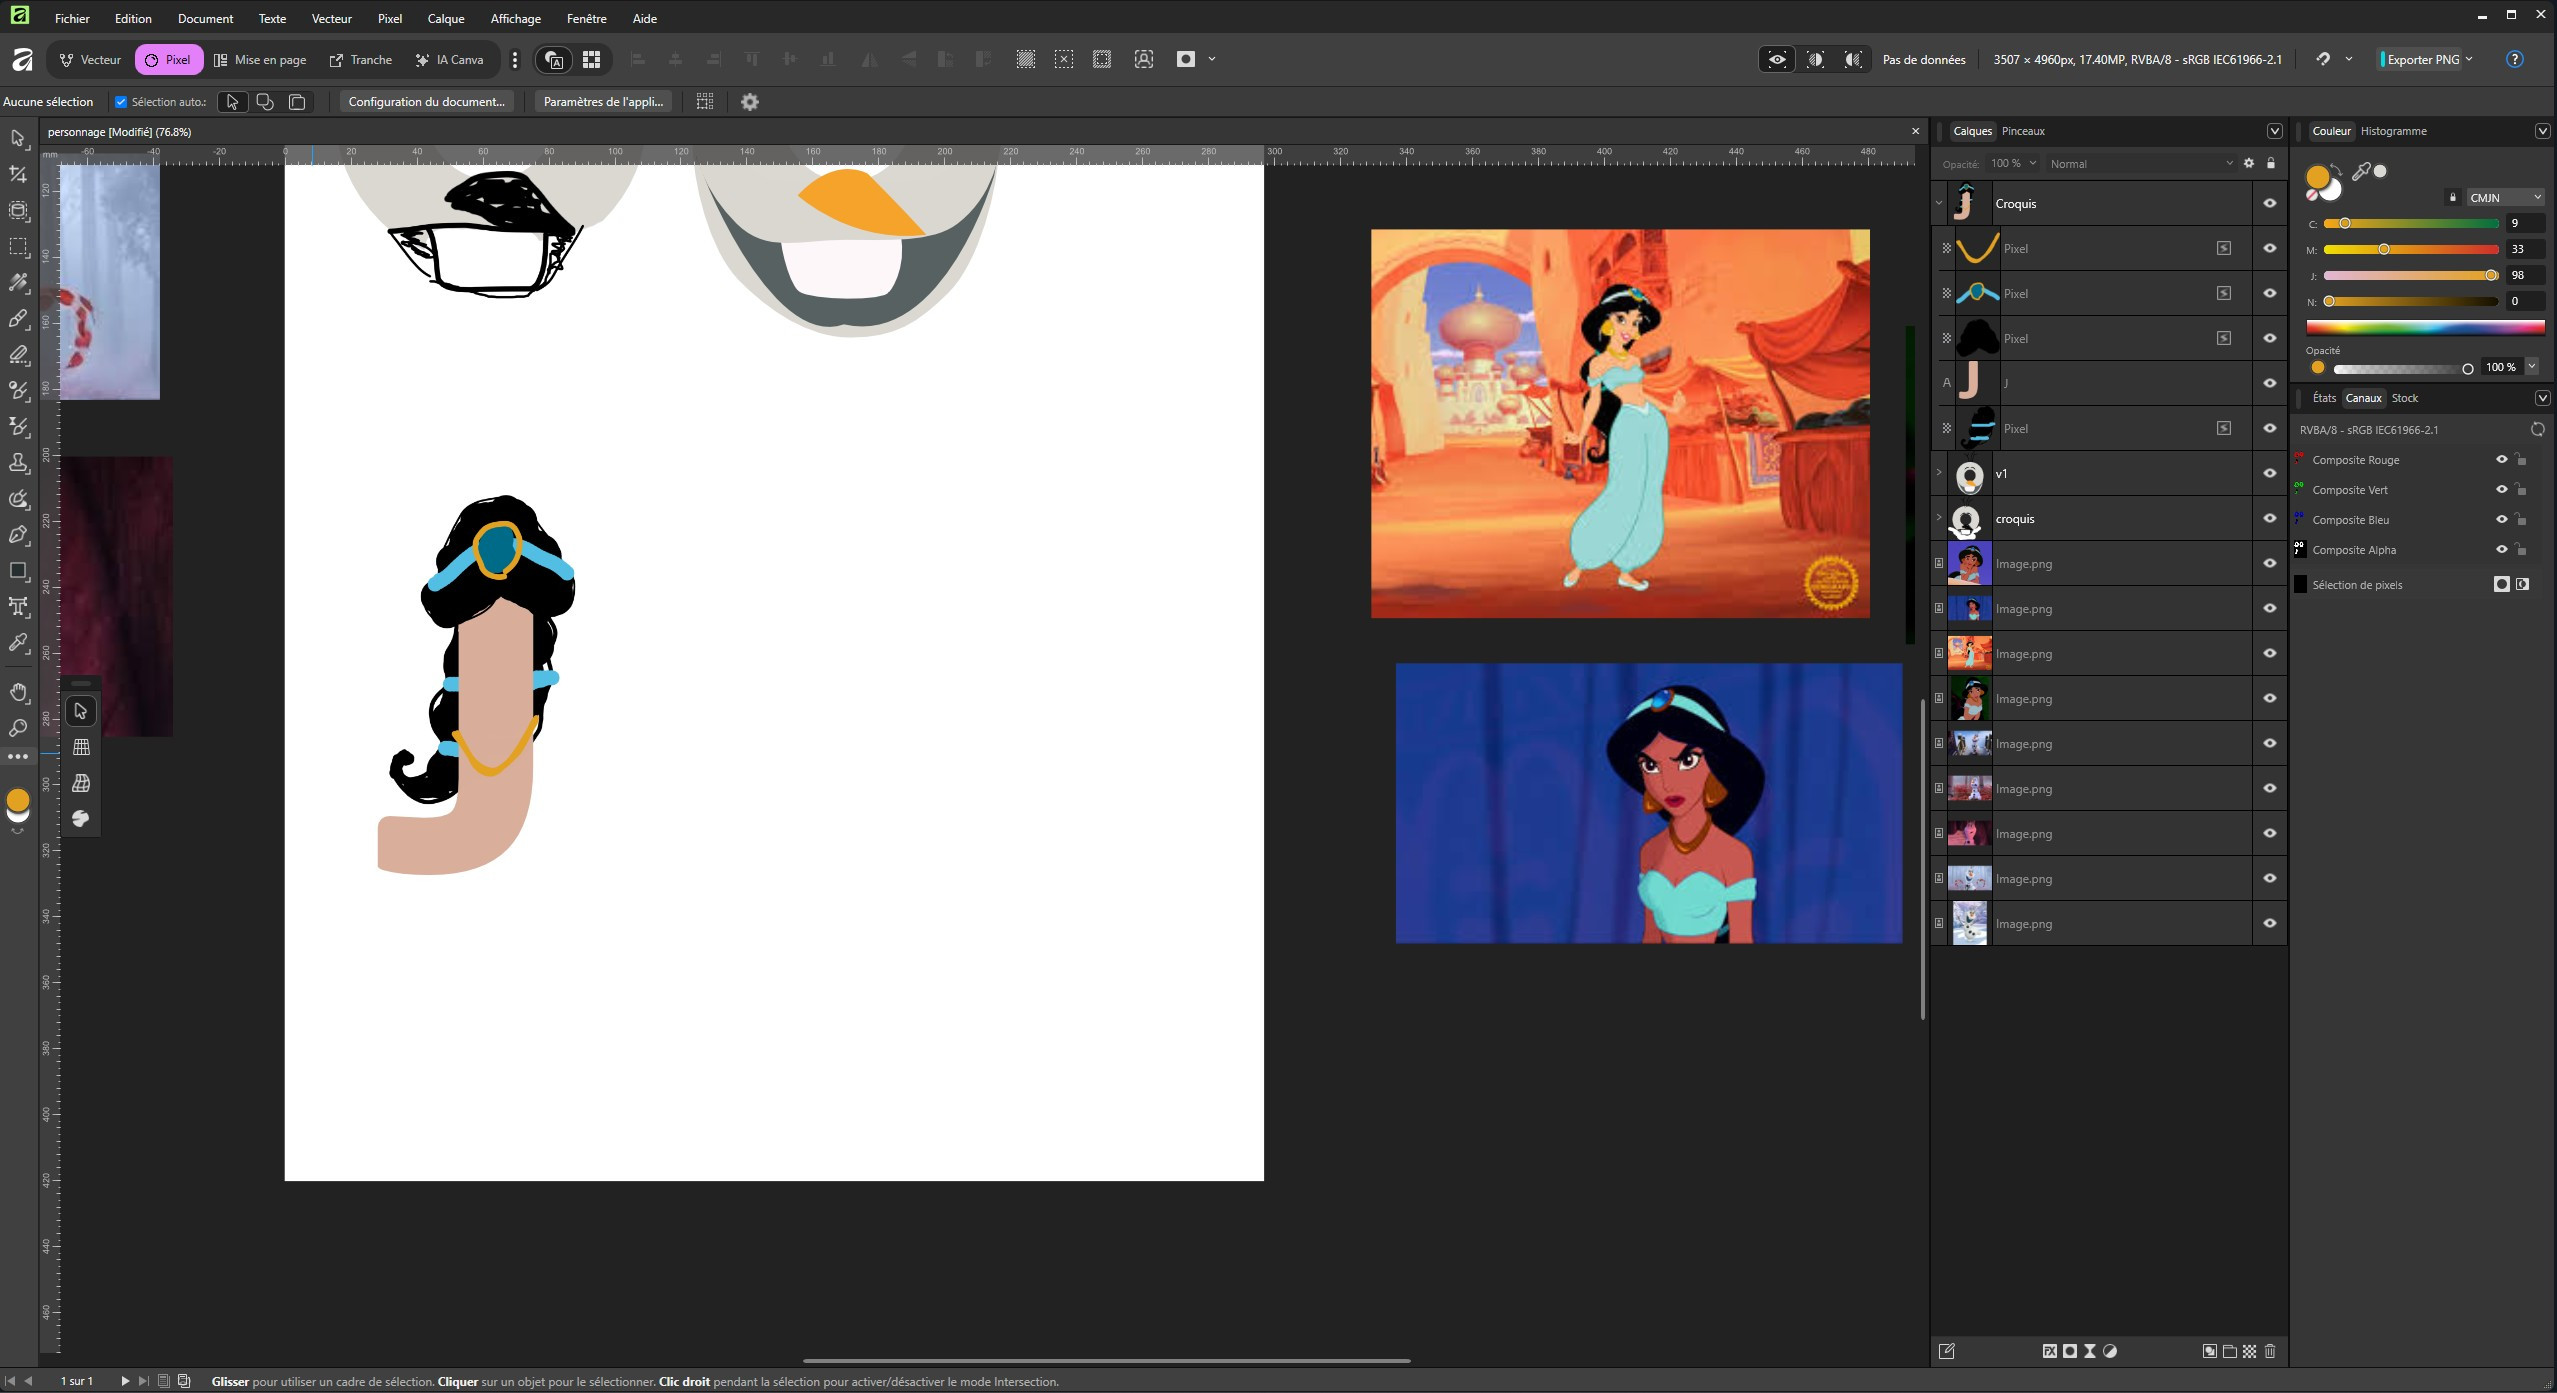Open the CMJN color model dropdown
The height and width of the screenshot is (1393, 2557).
coord(2503,198)
